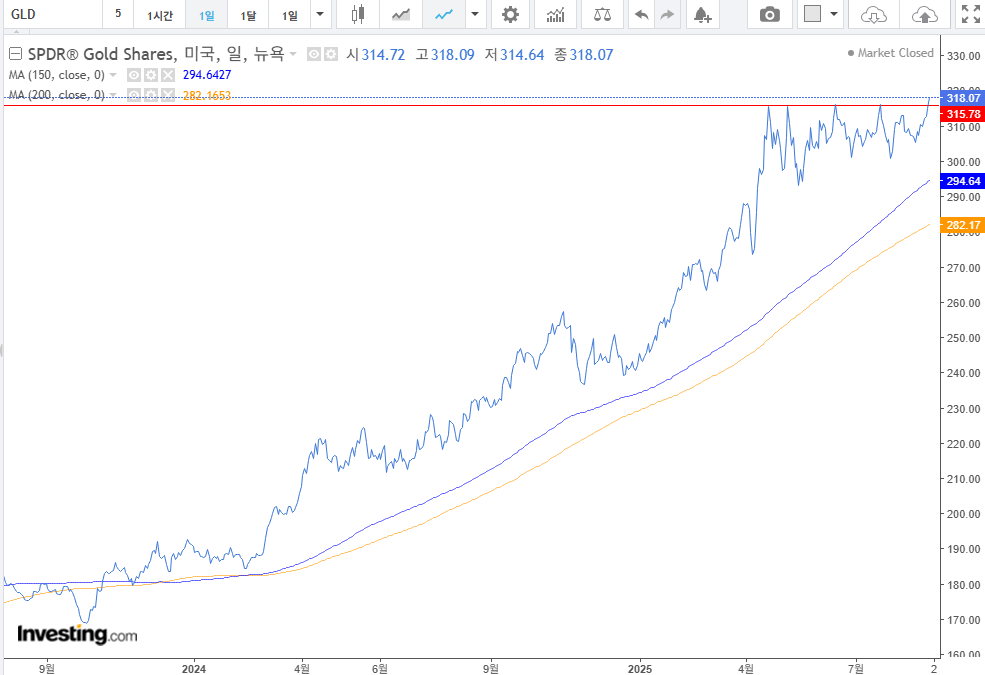
Task: Click the 170.00 price axis label
Action: tap(964, 620)
